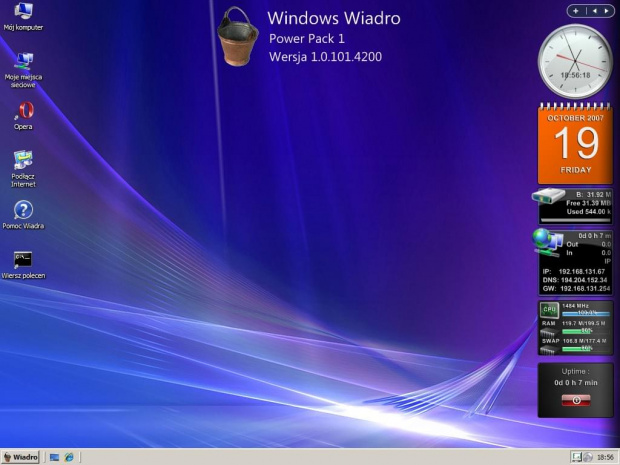This screenshot has width=620, height=465.
Task: Click the drive icon in disk gadget
Action: (x=548, y=196)
